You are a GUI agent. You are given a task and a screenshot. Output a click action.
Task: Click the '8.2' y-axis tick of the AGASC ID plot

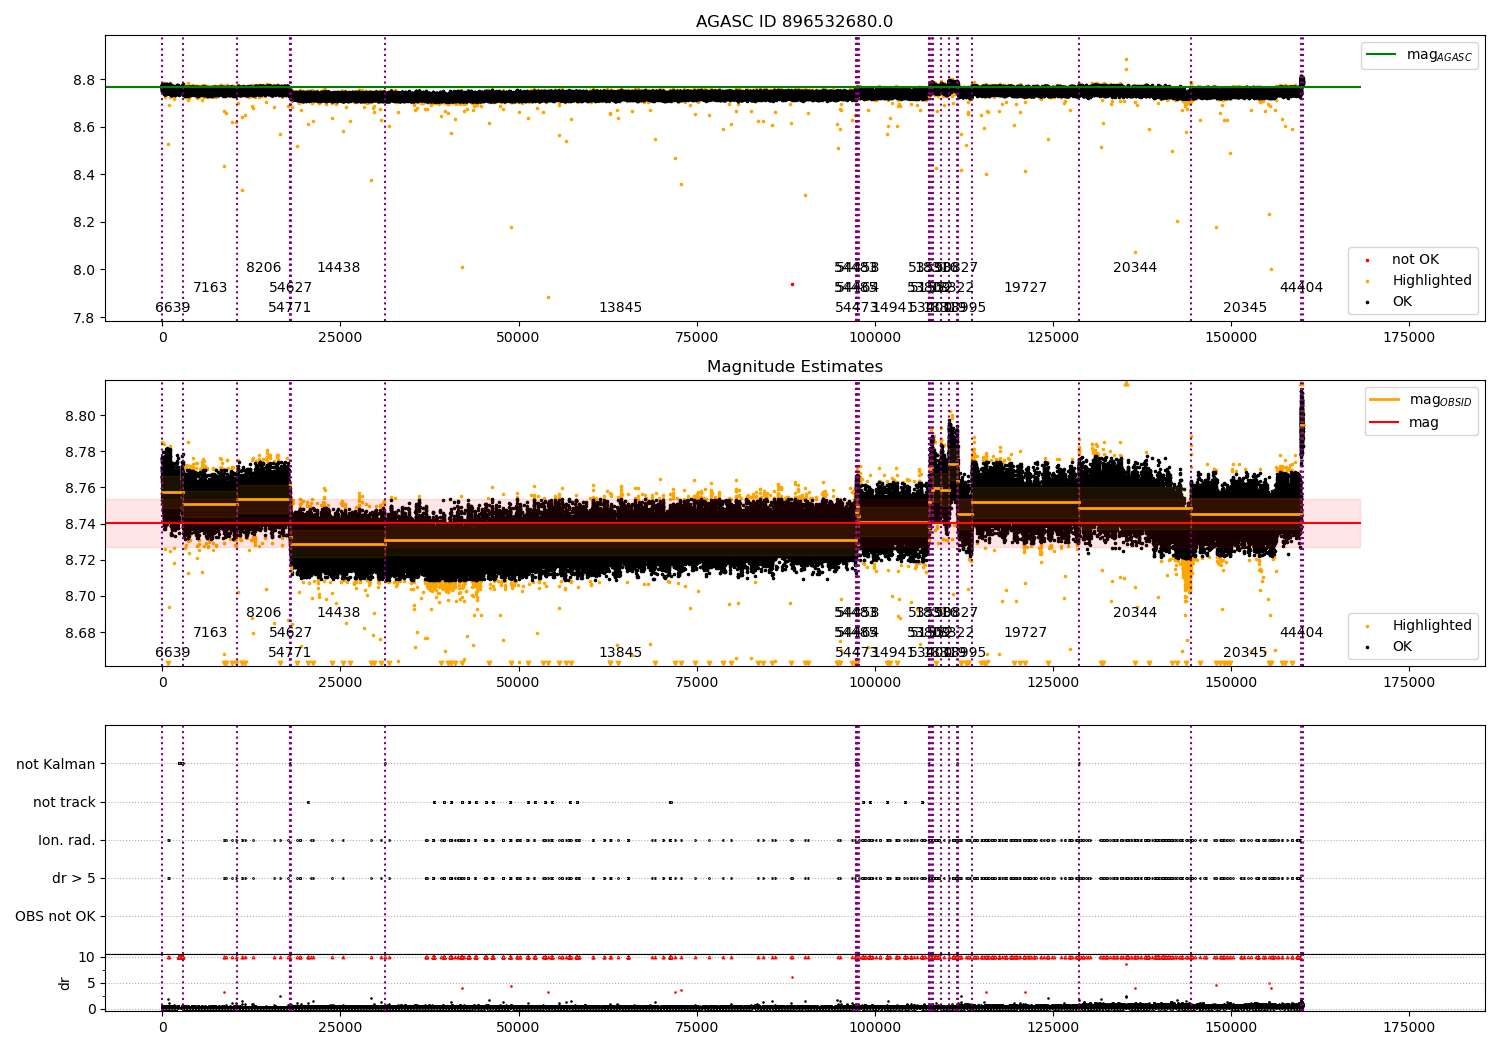(84, 222)
